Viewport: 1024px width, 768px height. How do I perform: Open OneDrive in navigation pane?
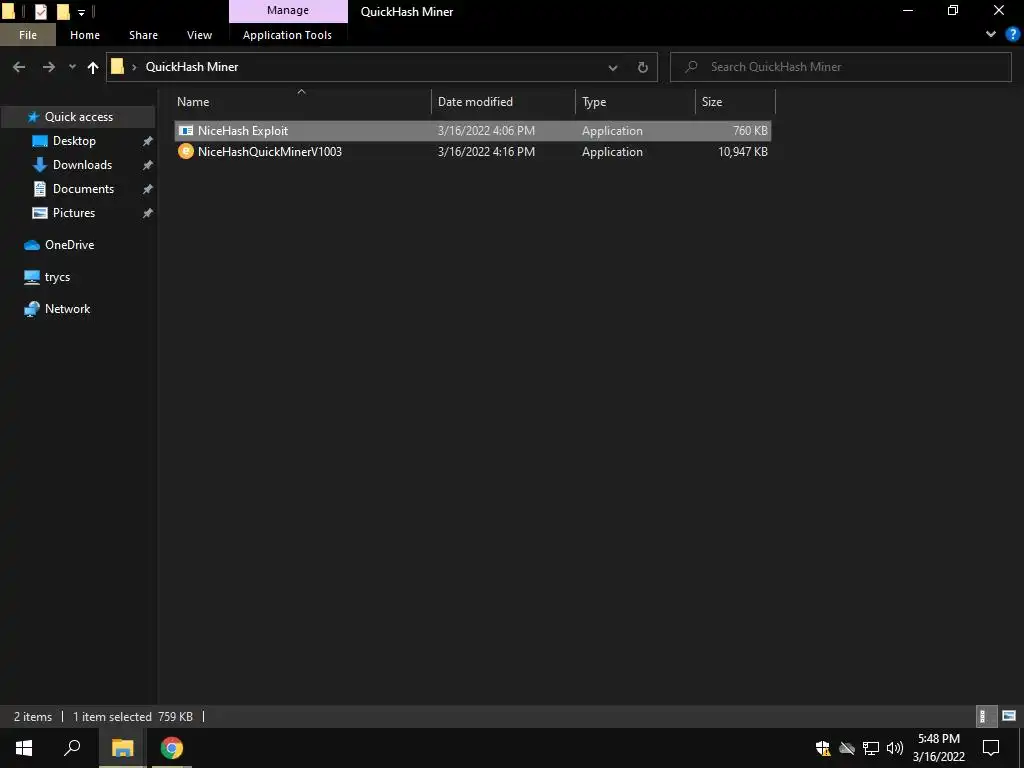coord(69,245)
